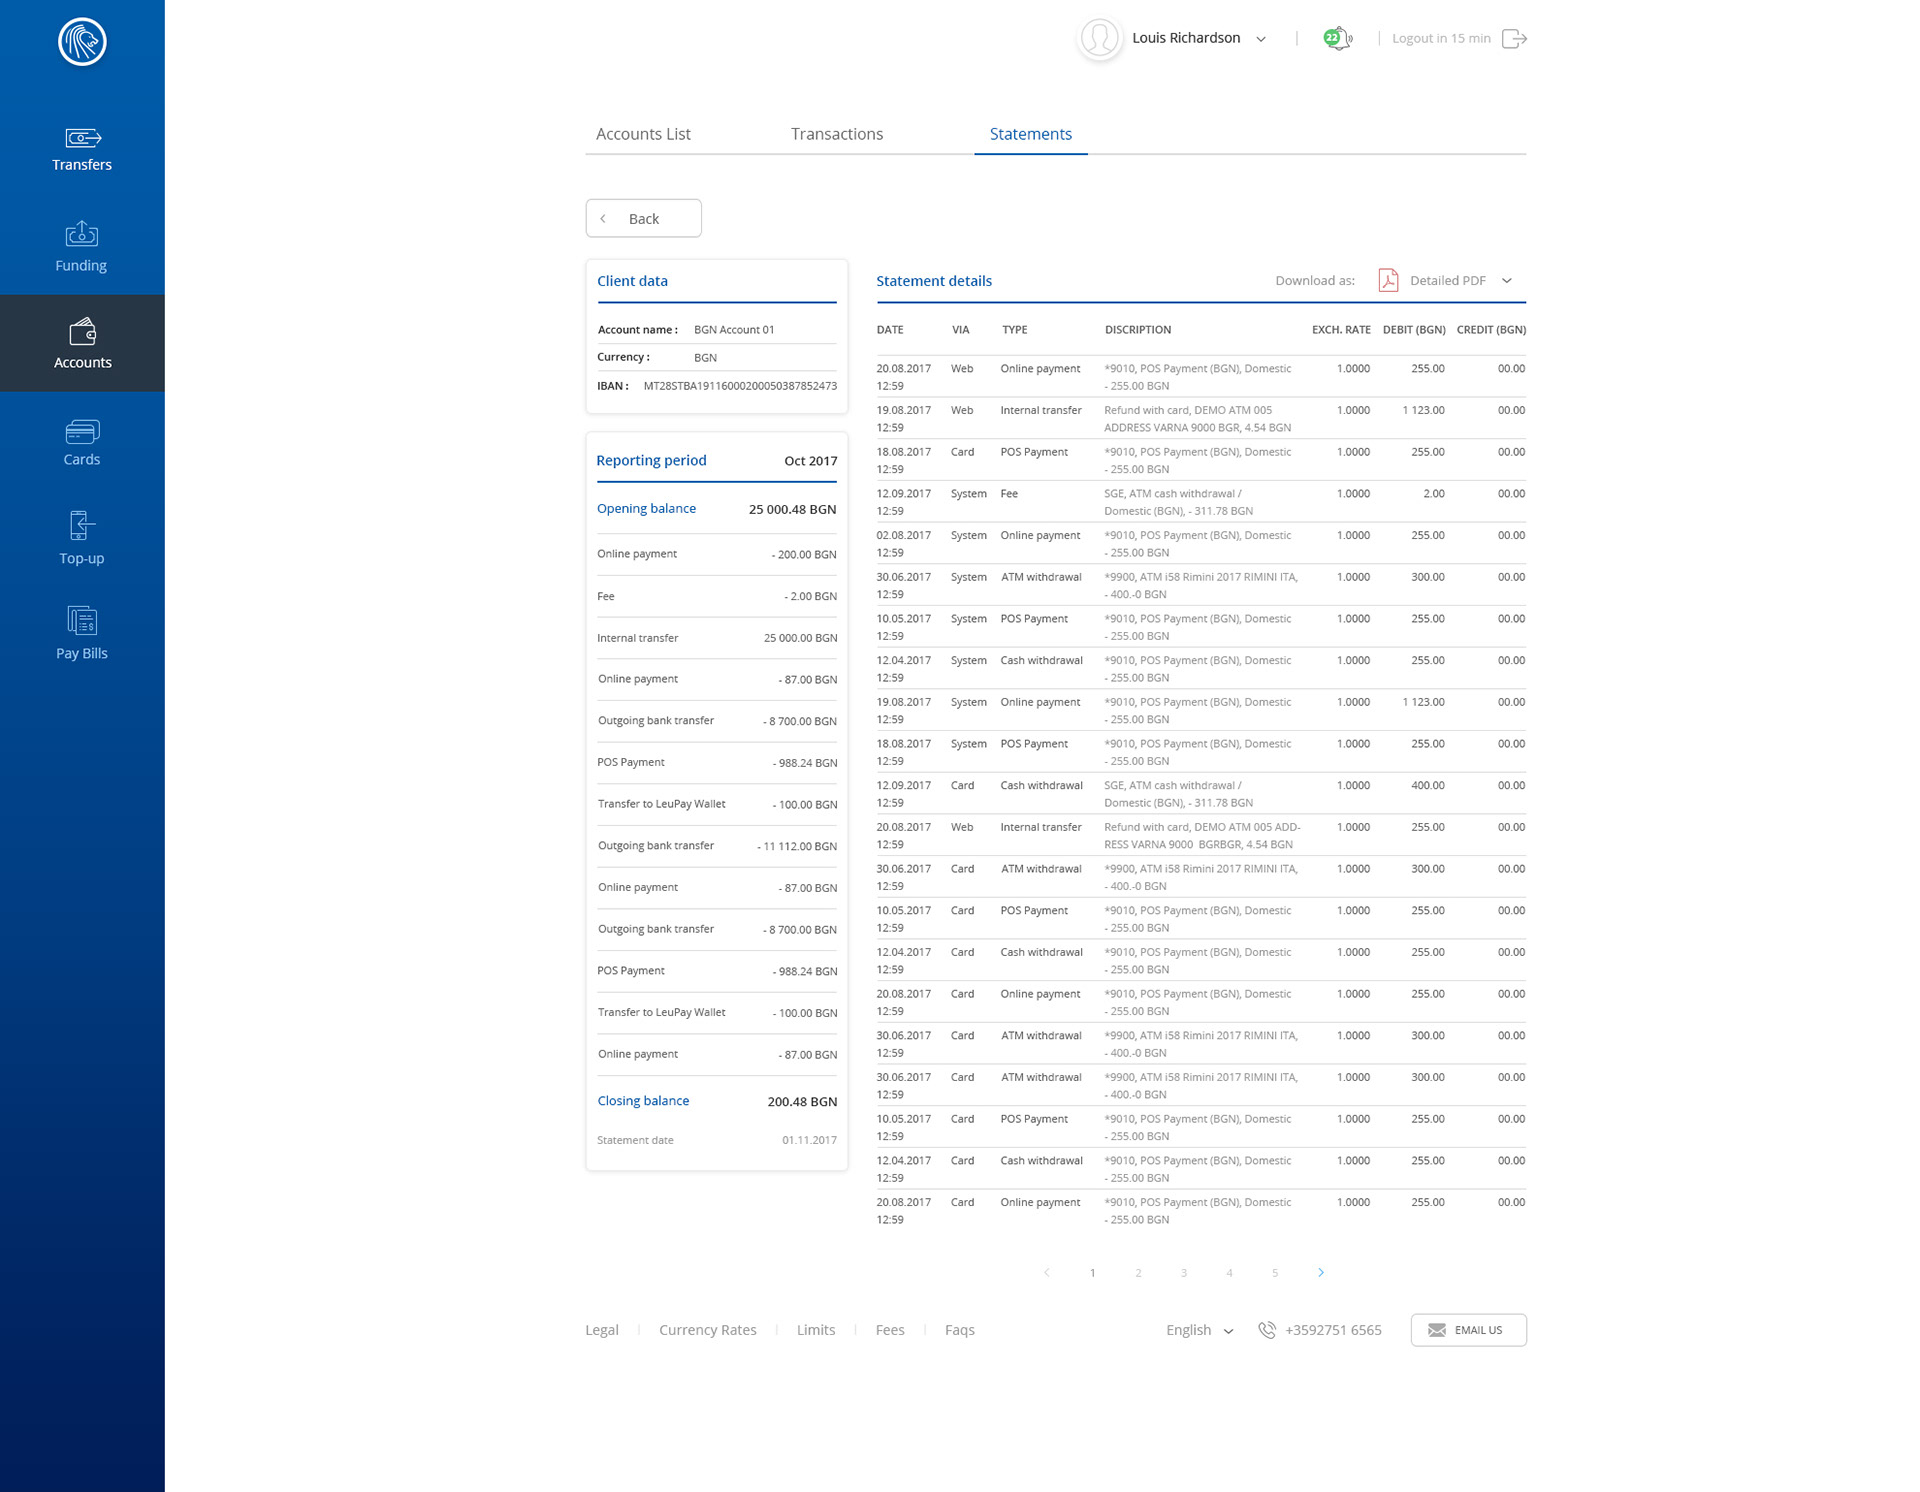This screenshot has width=1920, height=1492.
Task: Open the Accounts wallet icon
Action: click(82, 332)
